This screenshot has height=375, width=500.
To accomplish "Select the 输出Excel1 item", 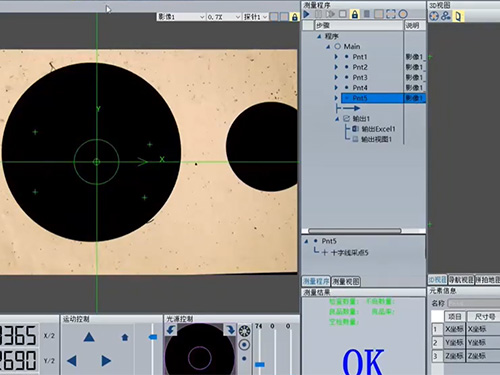I will pos(374,129).
